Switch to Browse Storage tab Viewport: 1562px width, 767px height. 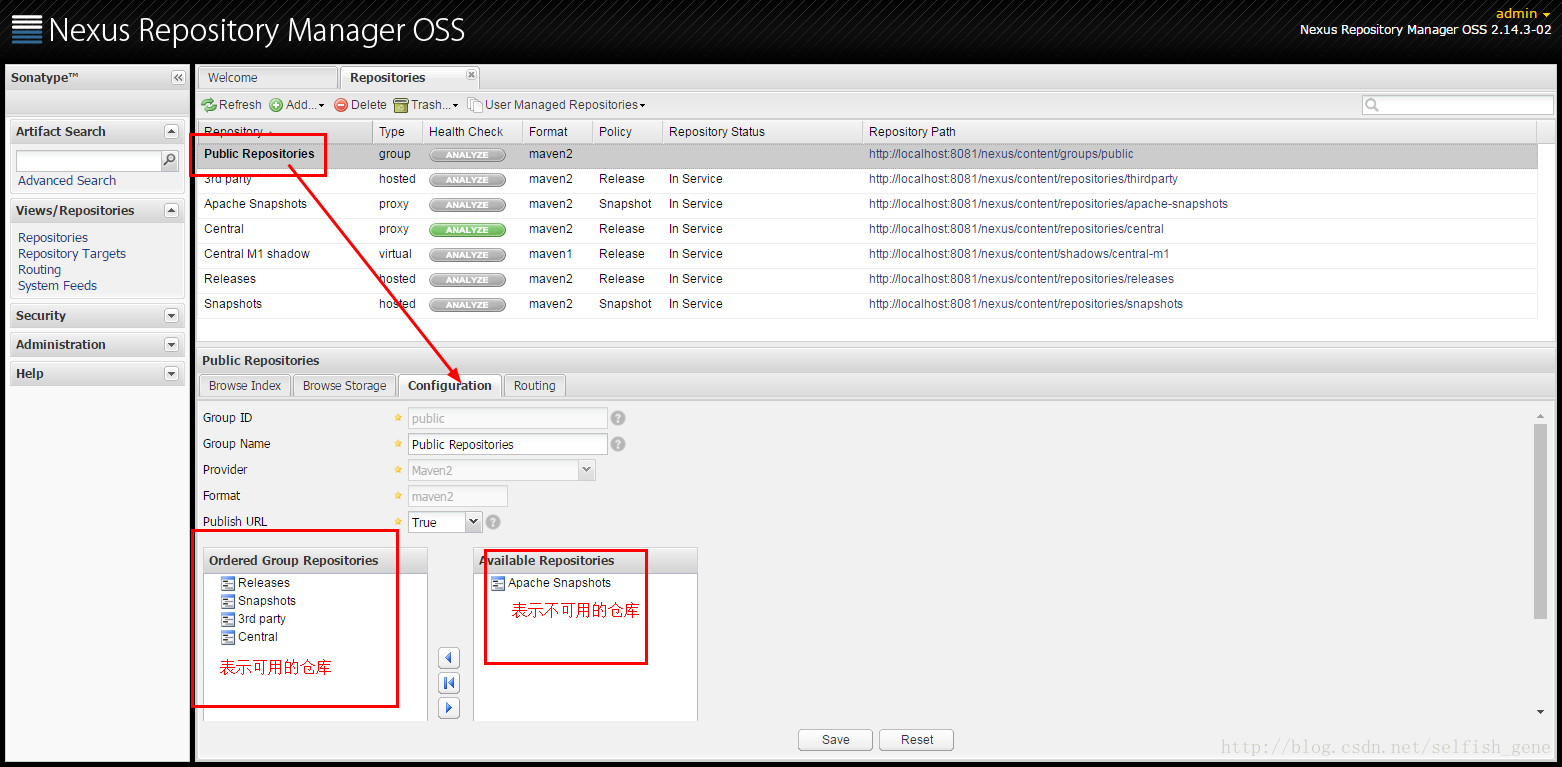(344, 386)
